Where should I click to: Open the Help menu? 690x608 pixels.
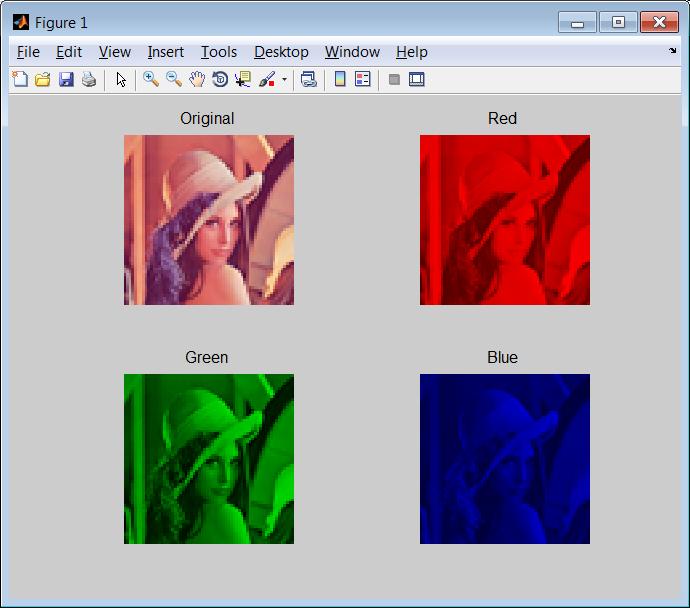click(411, 52)
